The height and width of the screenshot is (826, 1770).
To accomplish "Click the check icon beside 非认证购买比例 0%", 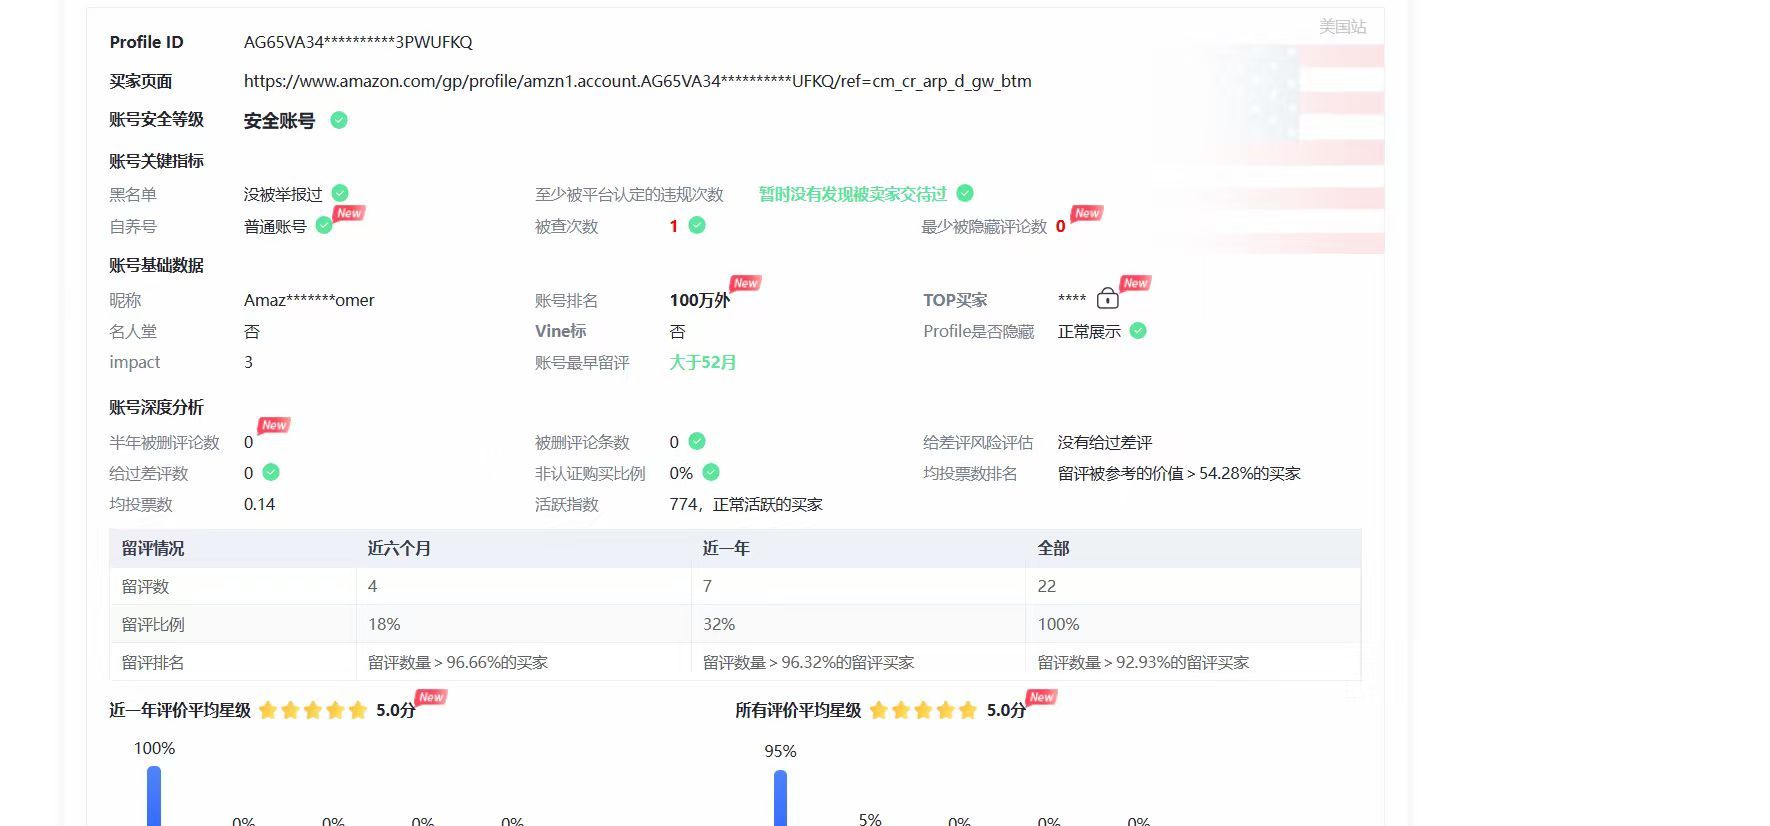I will click(711, 472).
